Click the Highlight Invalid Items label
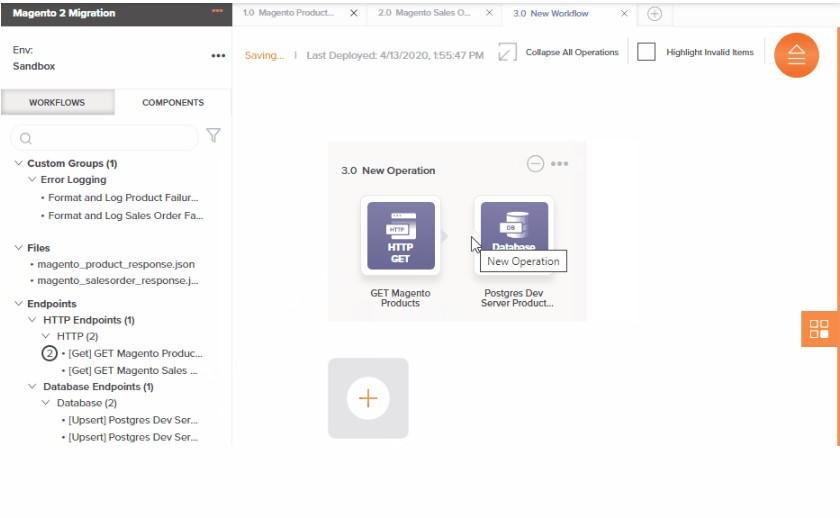The width and height of the screenshot is (840, 518). click(x=710, y=52)
